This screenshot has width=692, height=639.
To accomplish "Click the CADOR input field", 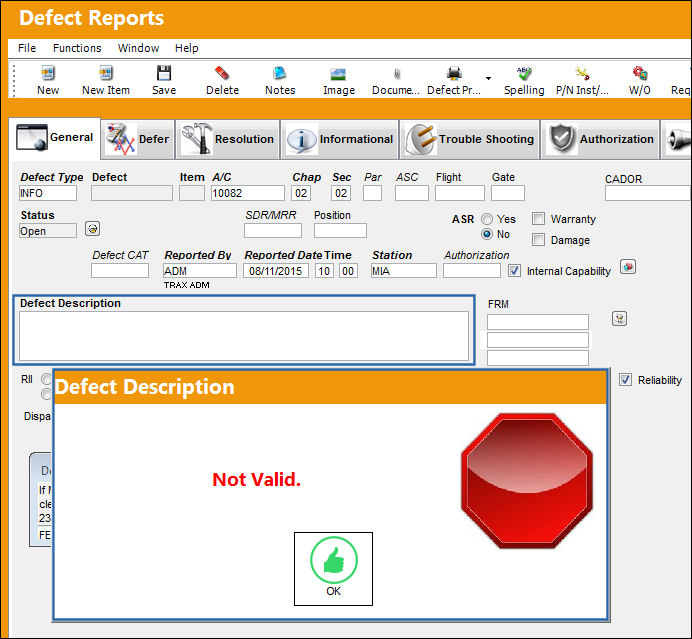I will [648, 193].
